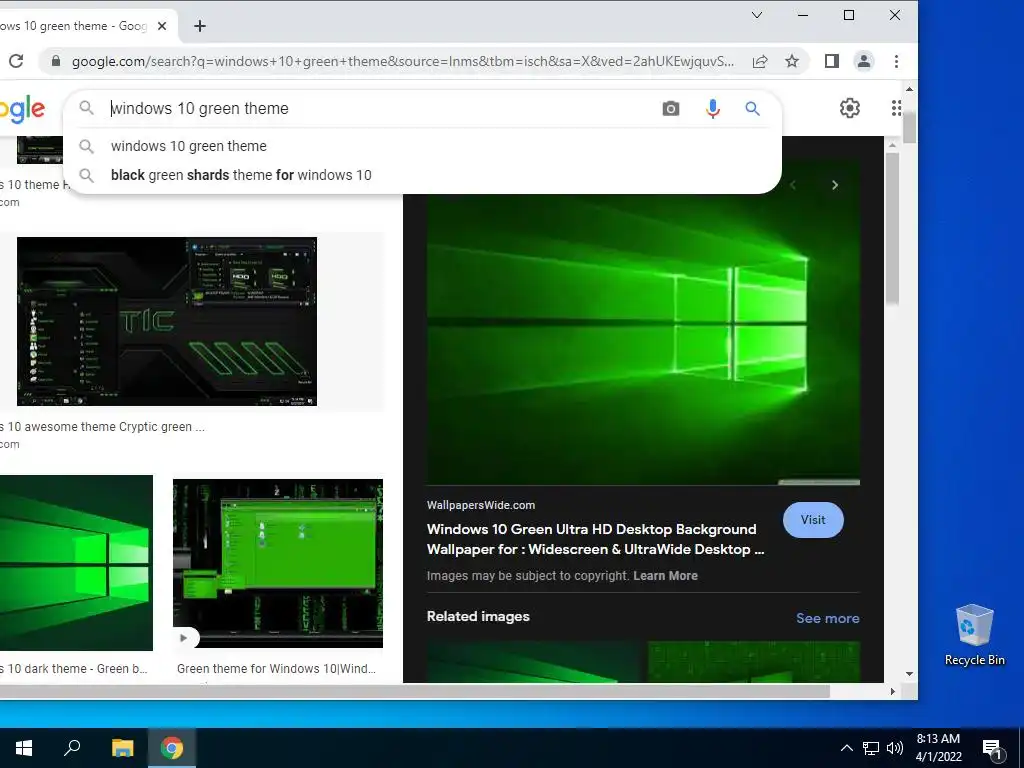Click 'See more' related images

[x=827, y=618]
